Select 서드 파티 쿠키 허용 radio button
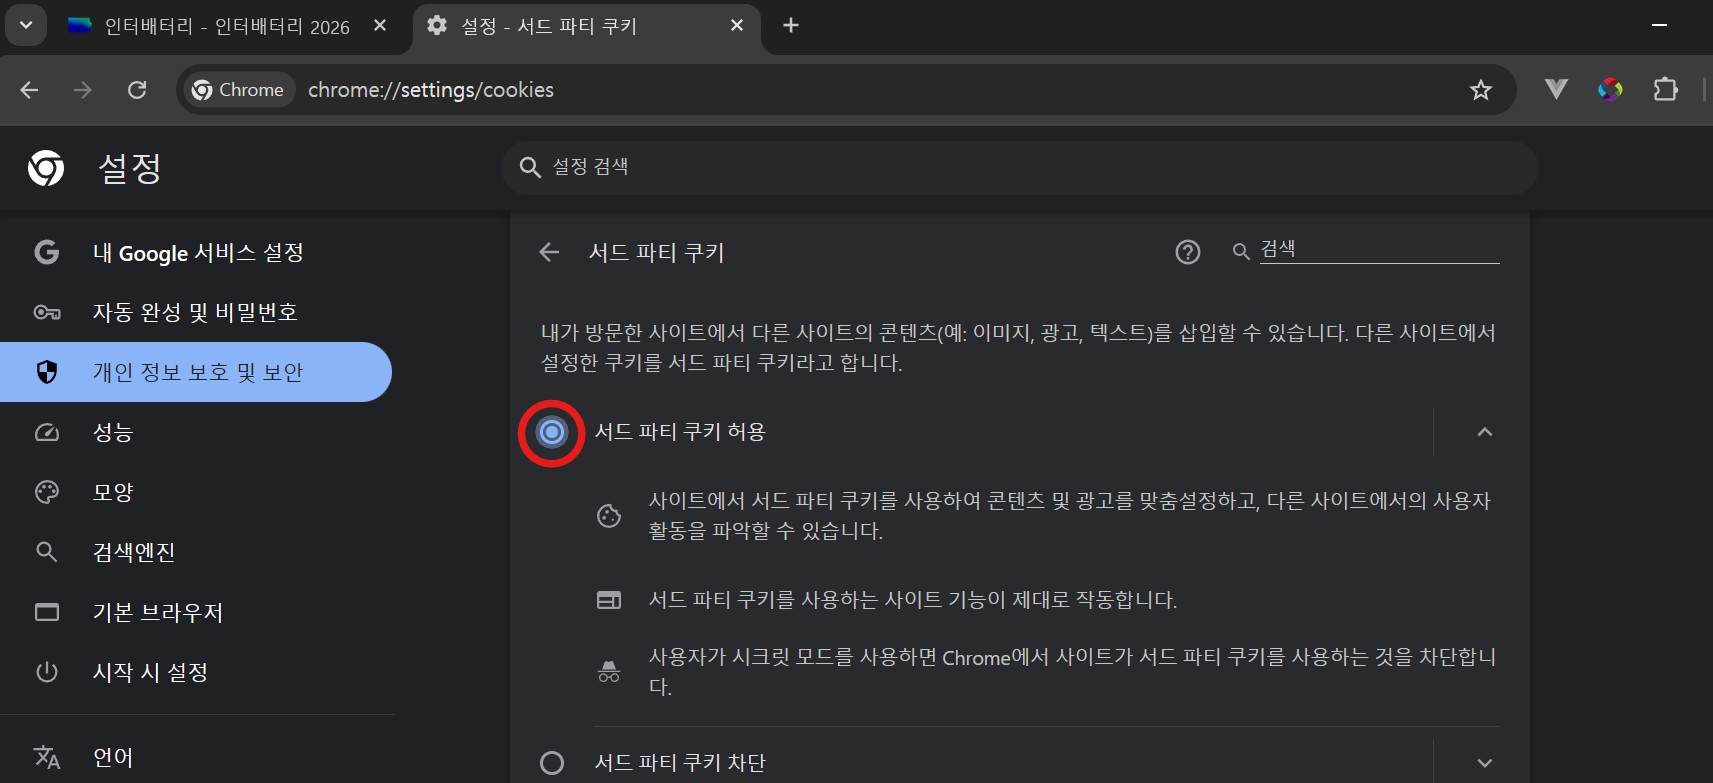This screenshot has height=783, width=1713. click(551, 432)
